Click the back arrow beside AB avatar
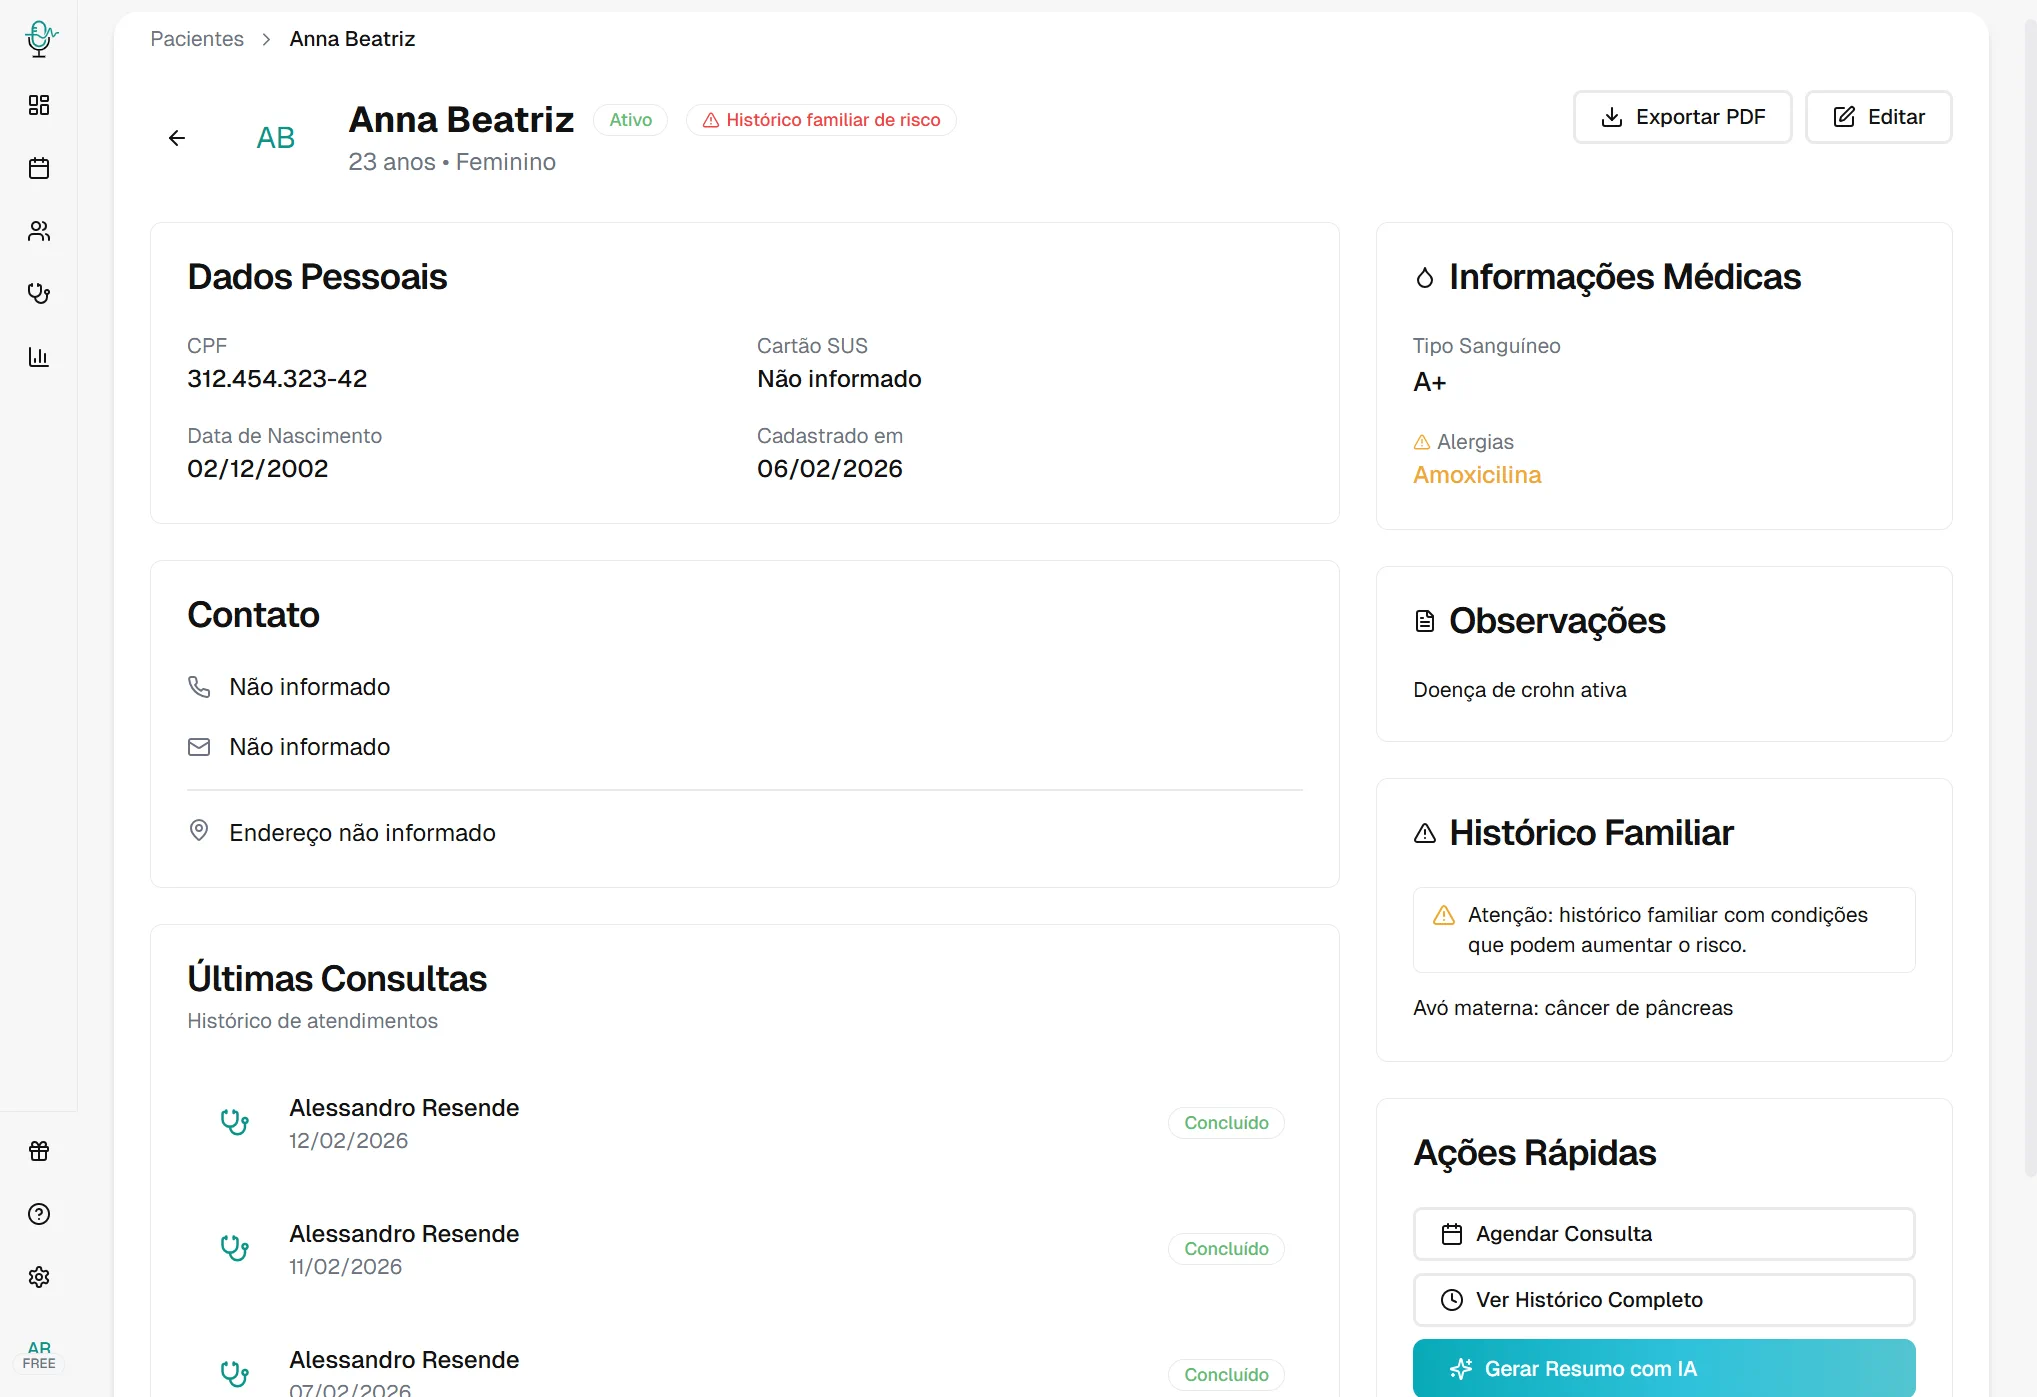 pyautogui.click(x=177, y=138)
